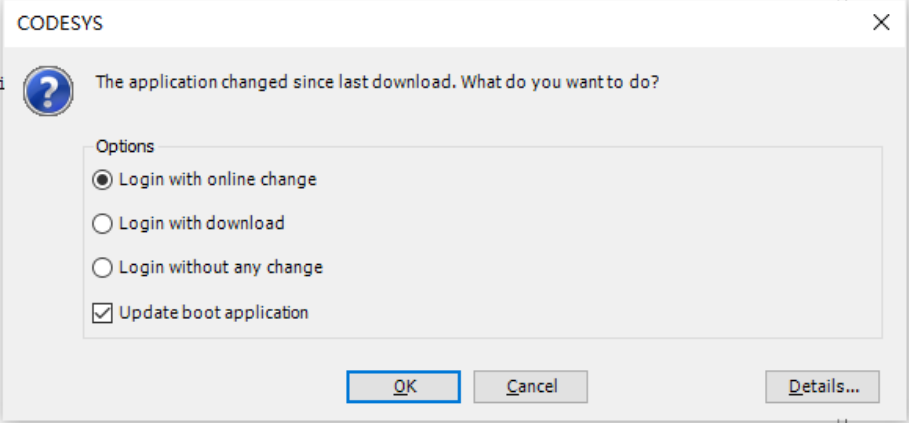This screenshot has width=909, height=423.
Task: Click the 'Login with download' label text
Action: click(201, 224)
